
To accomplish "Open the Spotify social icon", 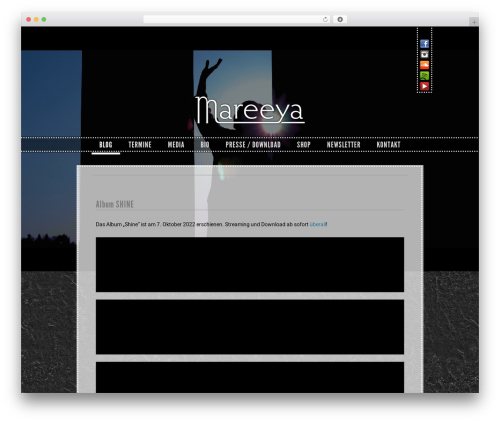I will click(x=424, y=76).
